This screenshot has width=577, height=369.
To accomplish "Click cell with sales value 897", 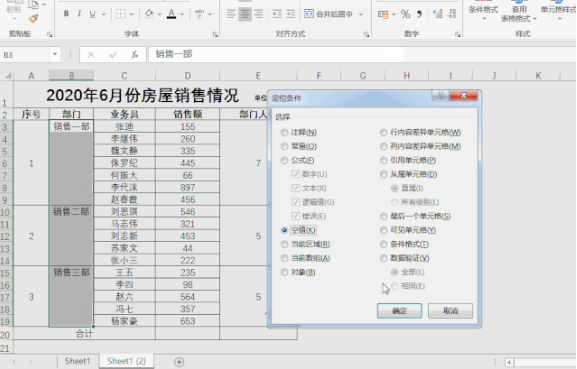I will [187, 187].
